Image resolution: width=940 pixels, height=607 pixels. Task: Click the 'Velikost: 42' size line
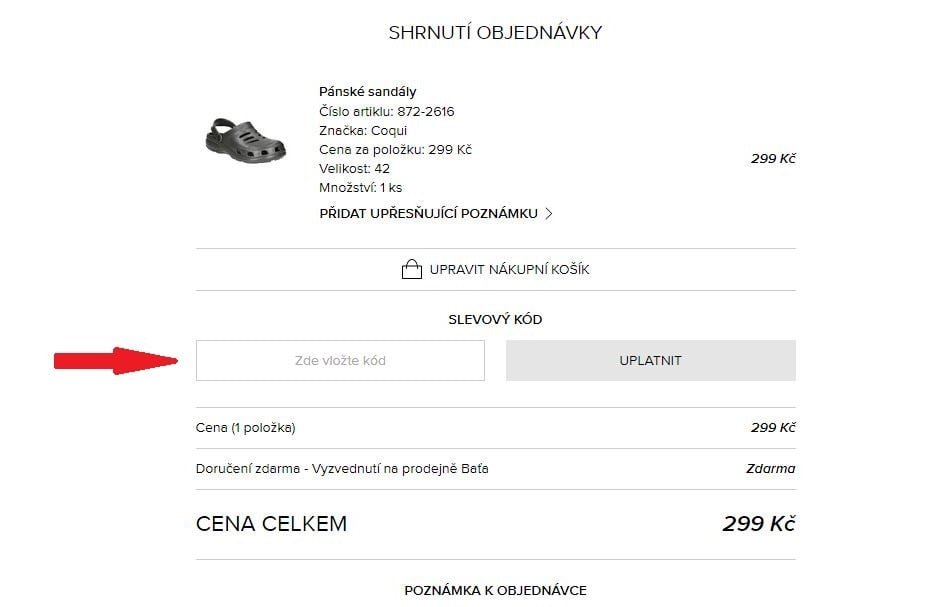click(x=354, y=168)
